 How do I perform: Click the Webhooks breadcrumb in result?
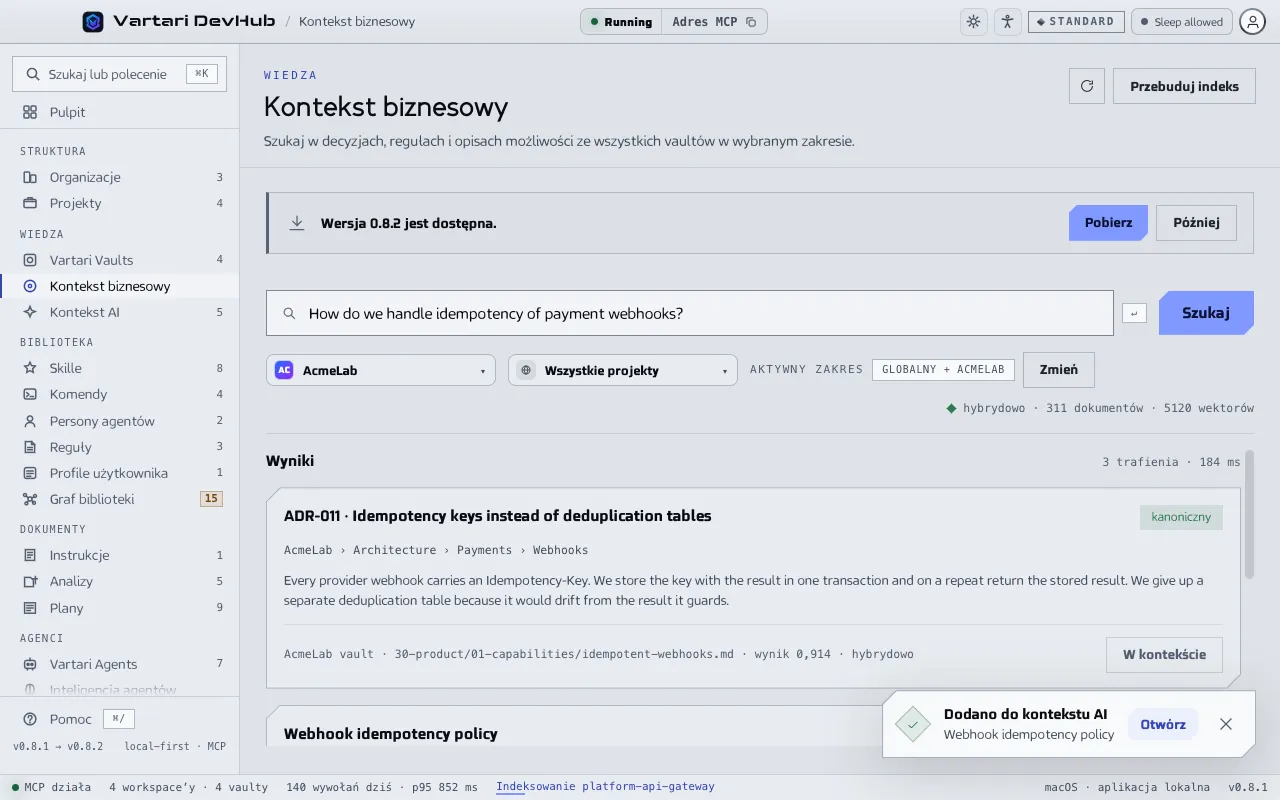tap(560, 550)
